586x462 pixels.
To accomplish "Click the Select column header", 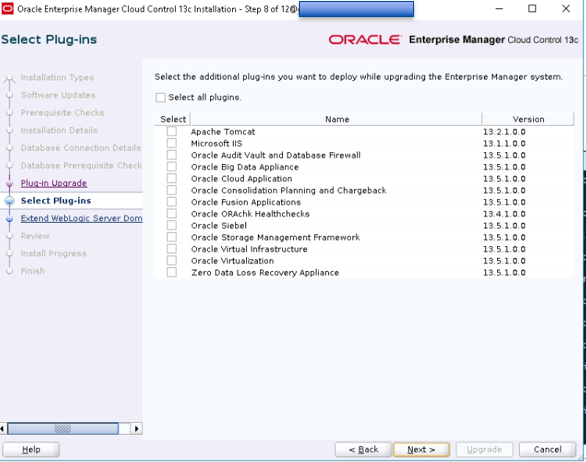I will click(173, 119).
